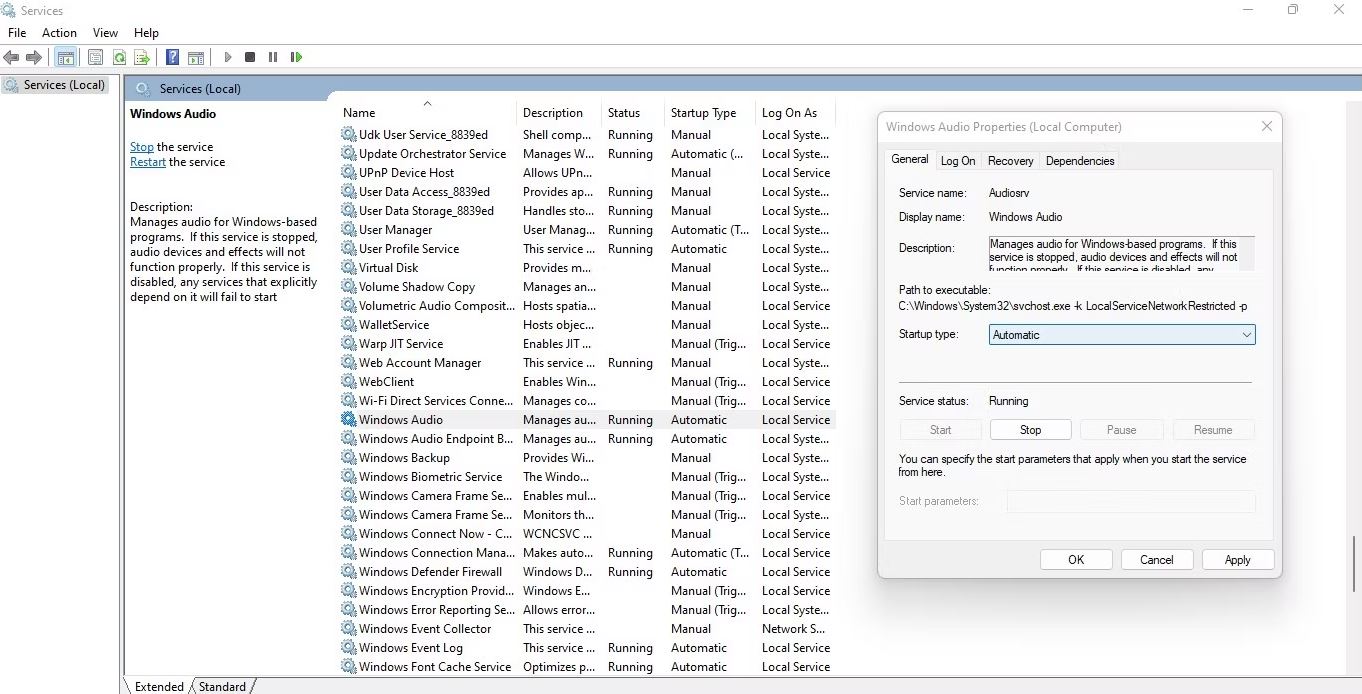Click the Stop Service square icon
The image size is (1362, 694).
click(x=250, y=58)
